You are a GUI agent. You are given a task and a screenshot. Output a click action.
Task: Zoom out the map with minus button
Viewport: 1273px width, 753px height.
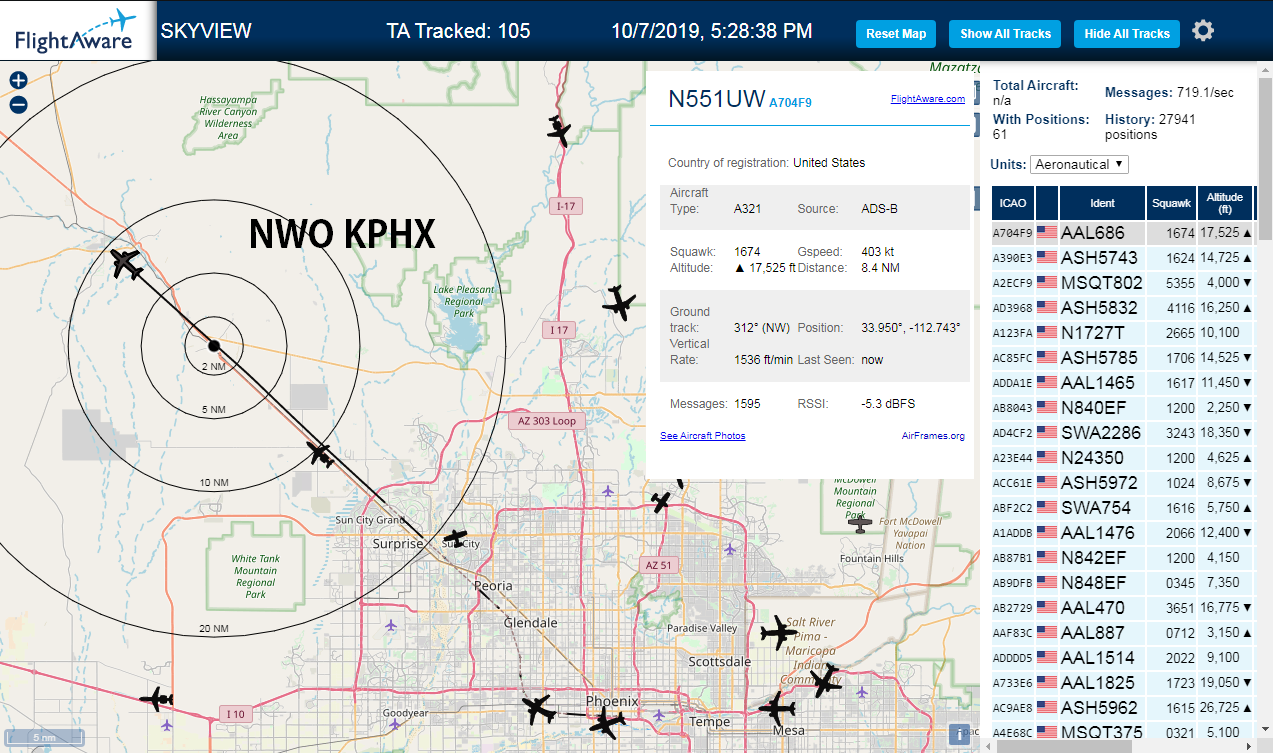point(18,105)
